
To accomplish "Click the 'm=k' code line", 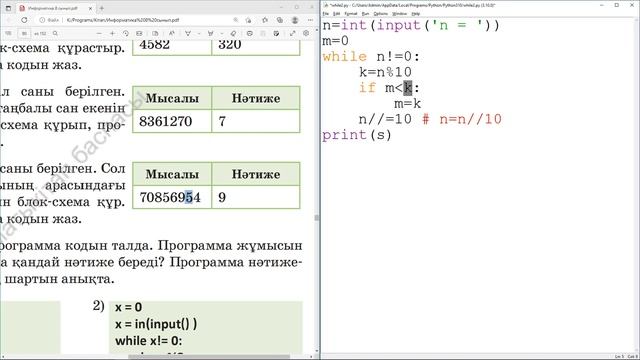I will click(x=408, y=104).
